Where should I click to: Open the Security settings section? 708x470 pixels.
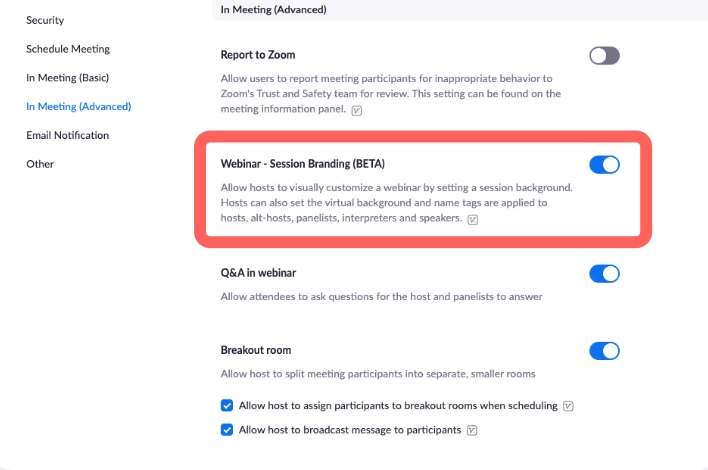coord(44,20)
